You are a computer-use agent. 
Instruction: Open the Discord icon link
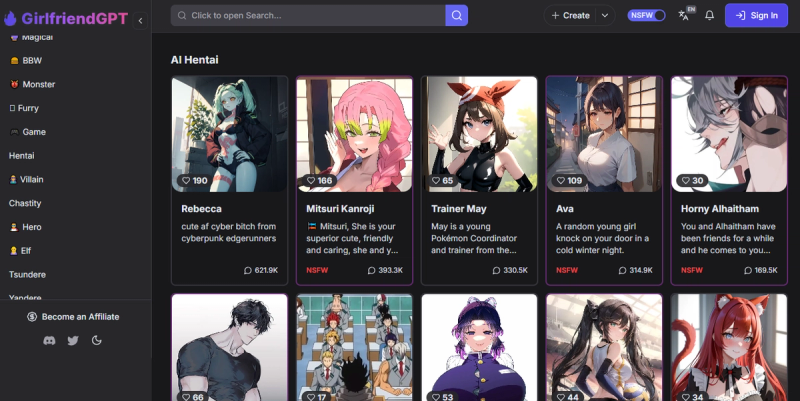(49, 340)
